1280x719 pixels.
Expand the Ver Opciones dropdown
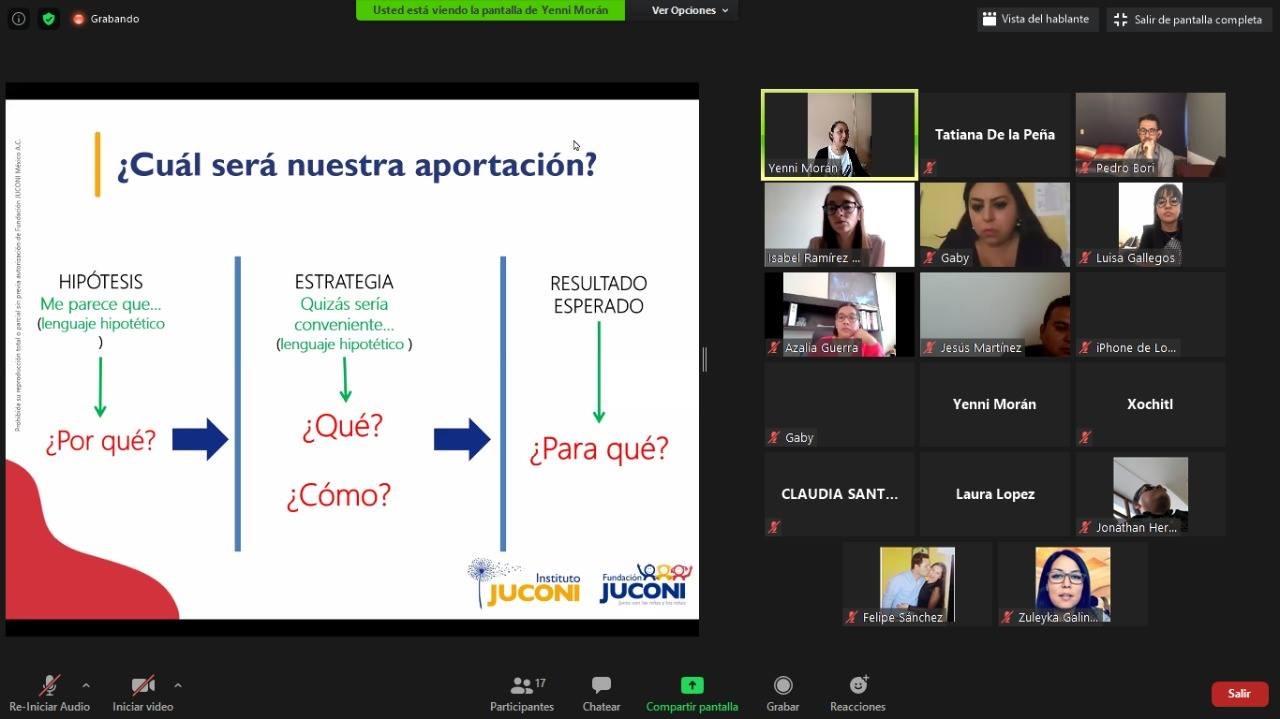(690, 10)
